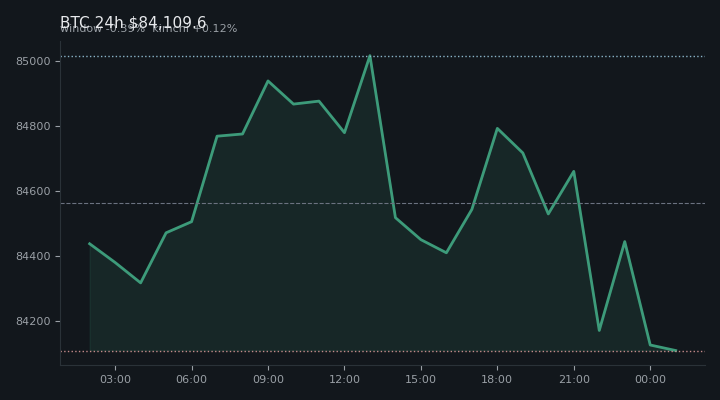Click the "09:00" time axis label

pos(268,379)
